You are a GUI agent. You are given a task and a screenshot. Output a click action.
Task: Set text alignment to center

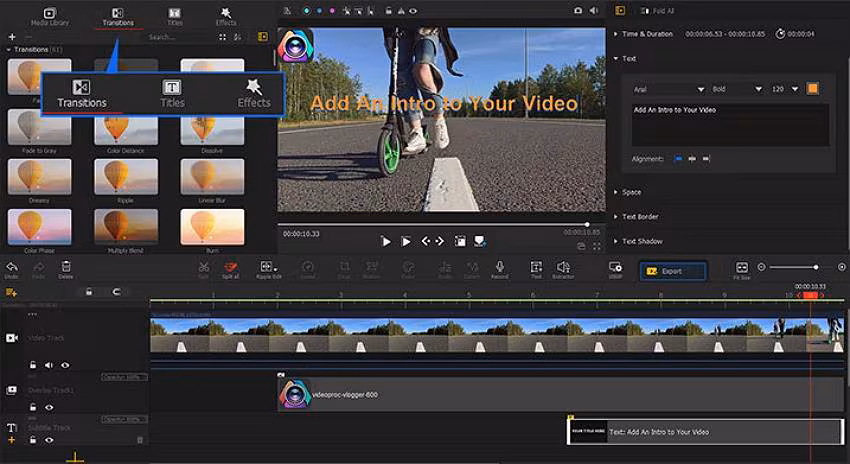pyautogui.click(x=692, y=159)
